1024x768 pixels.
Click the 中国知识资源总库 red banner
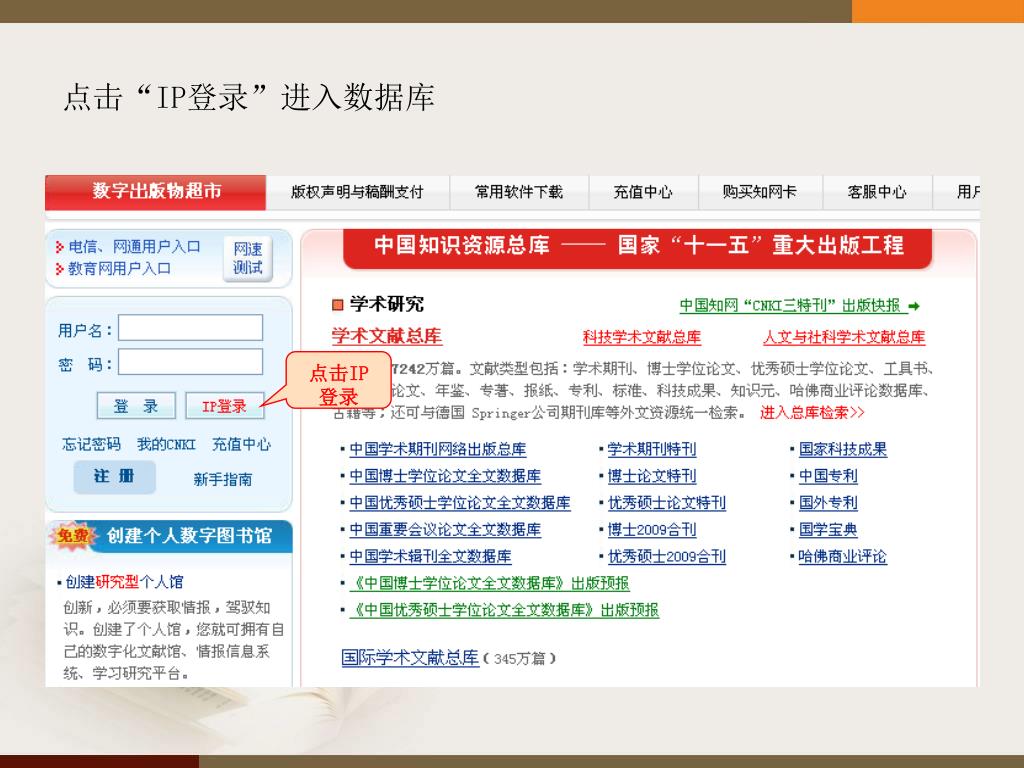click(x=637, y=247)
